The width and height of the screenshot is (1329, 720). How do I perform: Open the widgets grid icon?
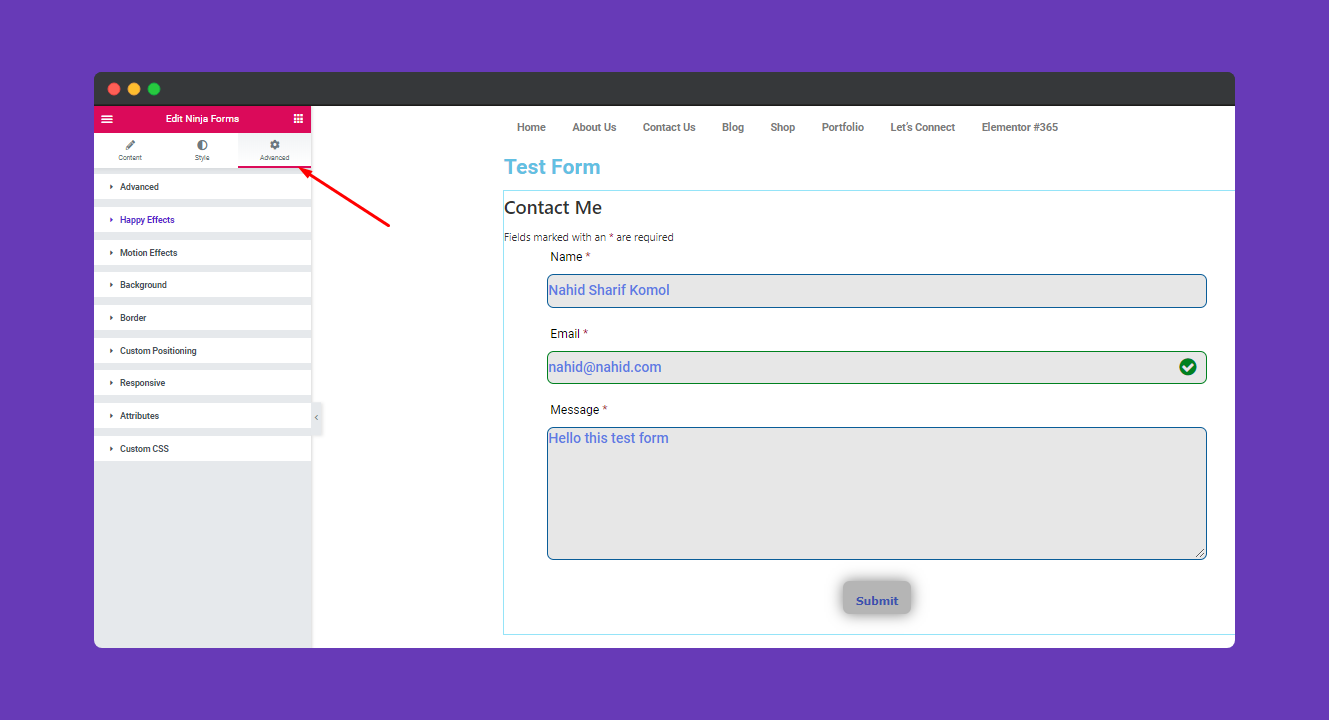point(298,119)
